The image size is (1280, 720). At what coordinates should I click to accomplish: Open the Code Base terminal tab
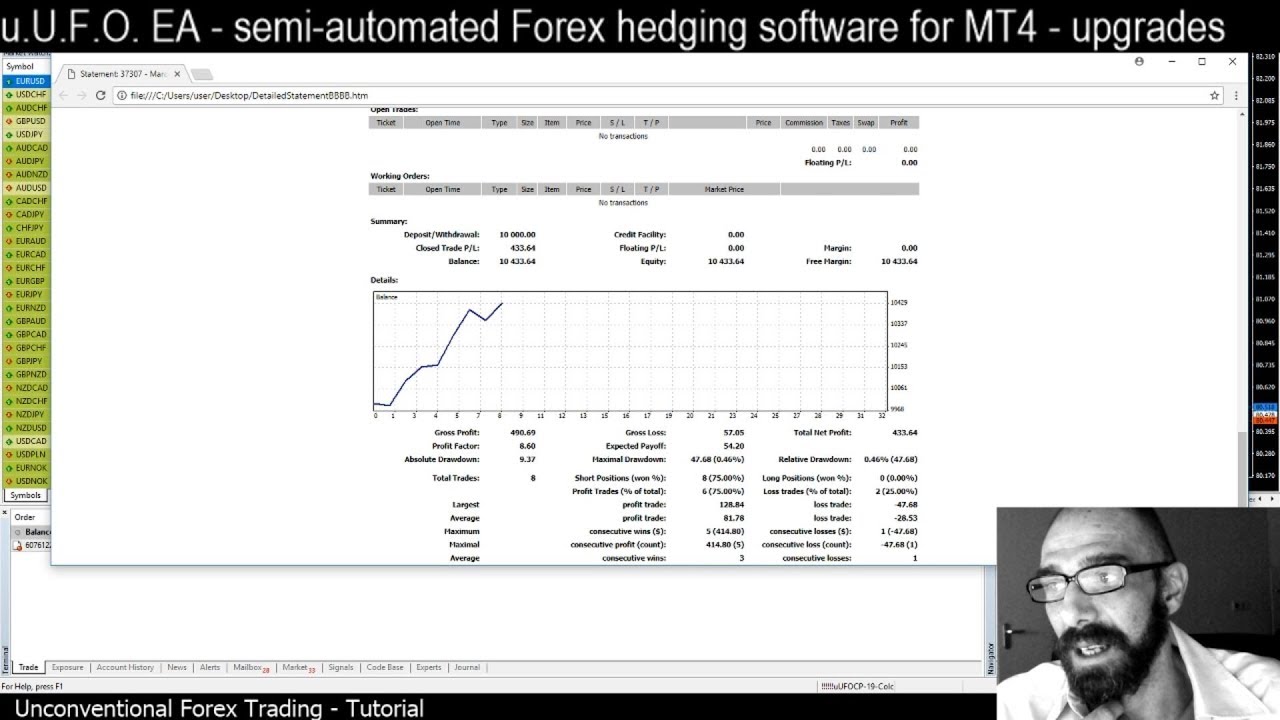pos(385,667)
